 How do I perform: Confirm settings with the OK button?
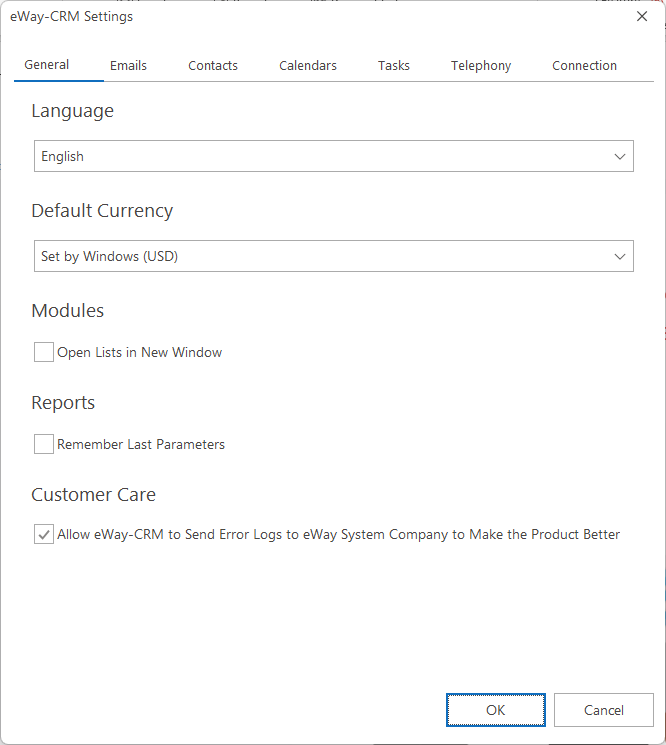pyautogui.click(x=495, y=710)
